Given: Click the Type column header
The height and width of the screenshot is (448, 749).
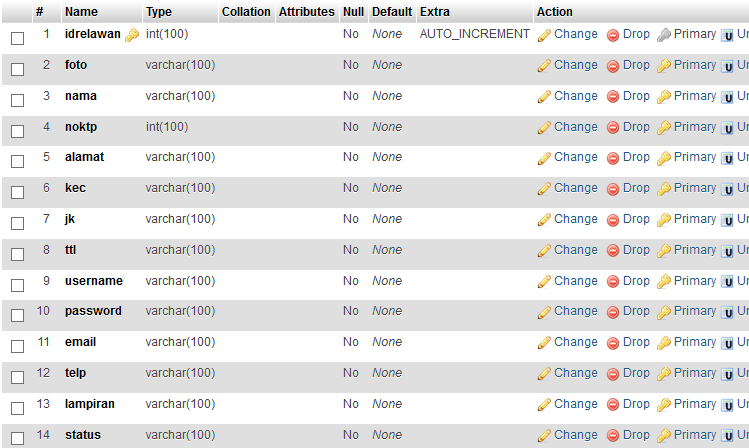Looking at the screenshot, I should tap(159, 12).
